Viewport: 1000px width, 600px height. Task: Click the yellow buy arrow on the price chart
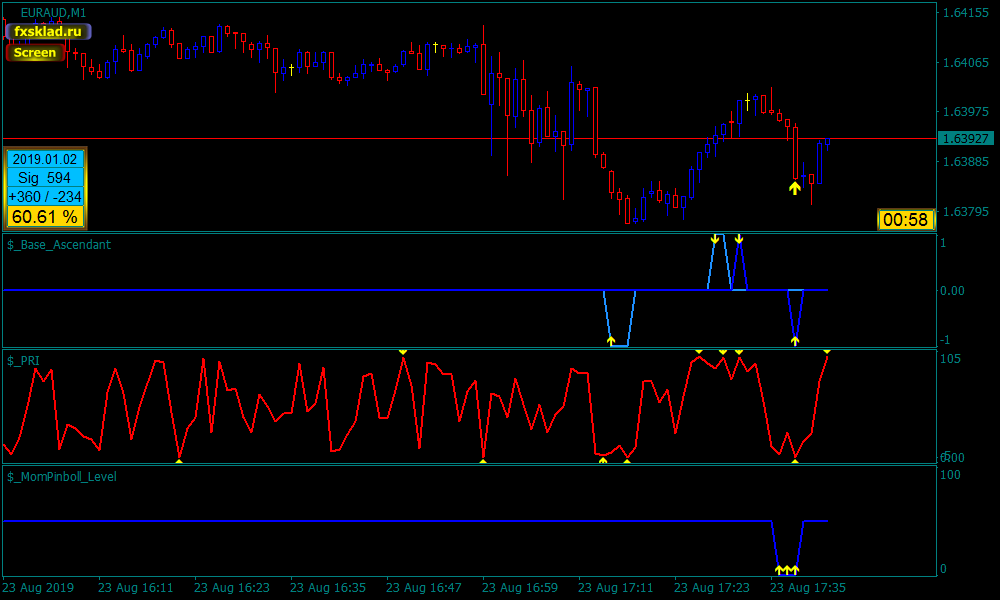click(794, 187)
